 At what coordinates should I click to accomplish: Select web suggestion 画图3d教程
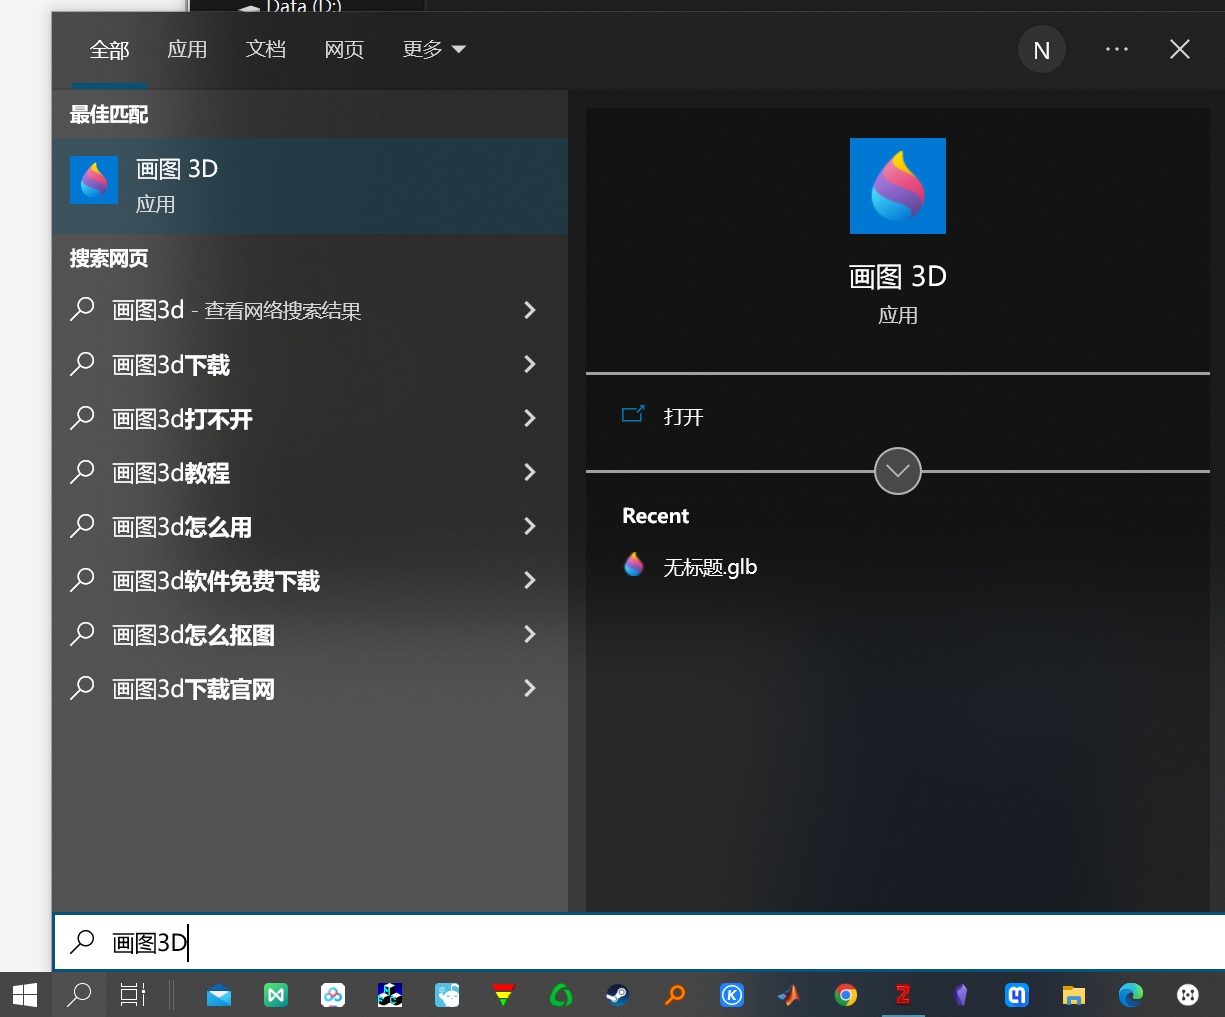click(x=310, y=472)
